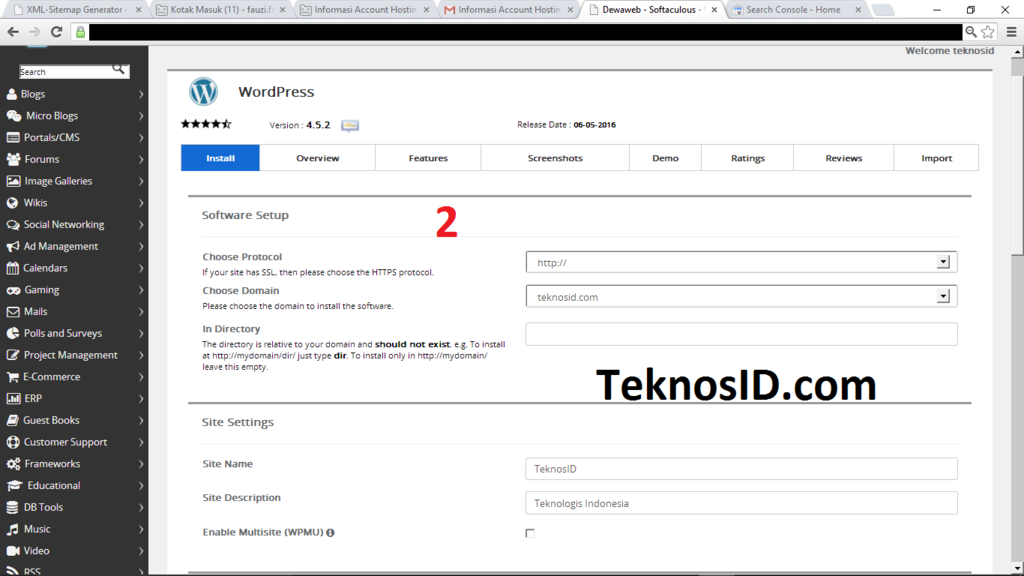Expand the Blogs category arrow
The image size is (1024, 576).
pyautogui.click(x=141, y=94)
